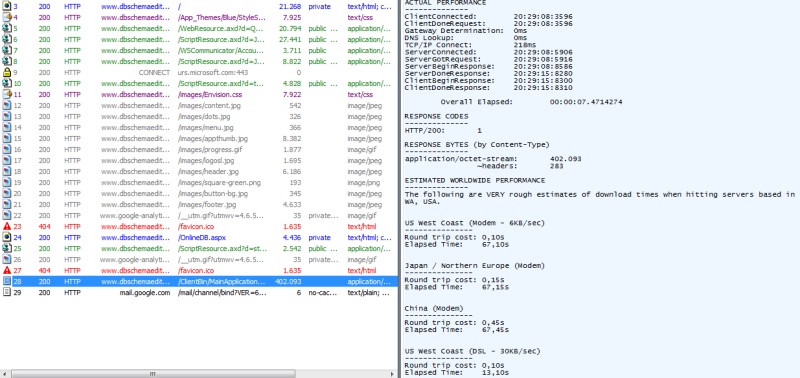Click the image icon of square-green.png session 19
The image size is (800, 378).
click(7, 183)
